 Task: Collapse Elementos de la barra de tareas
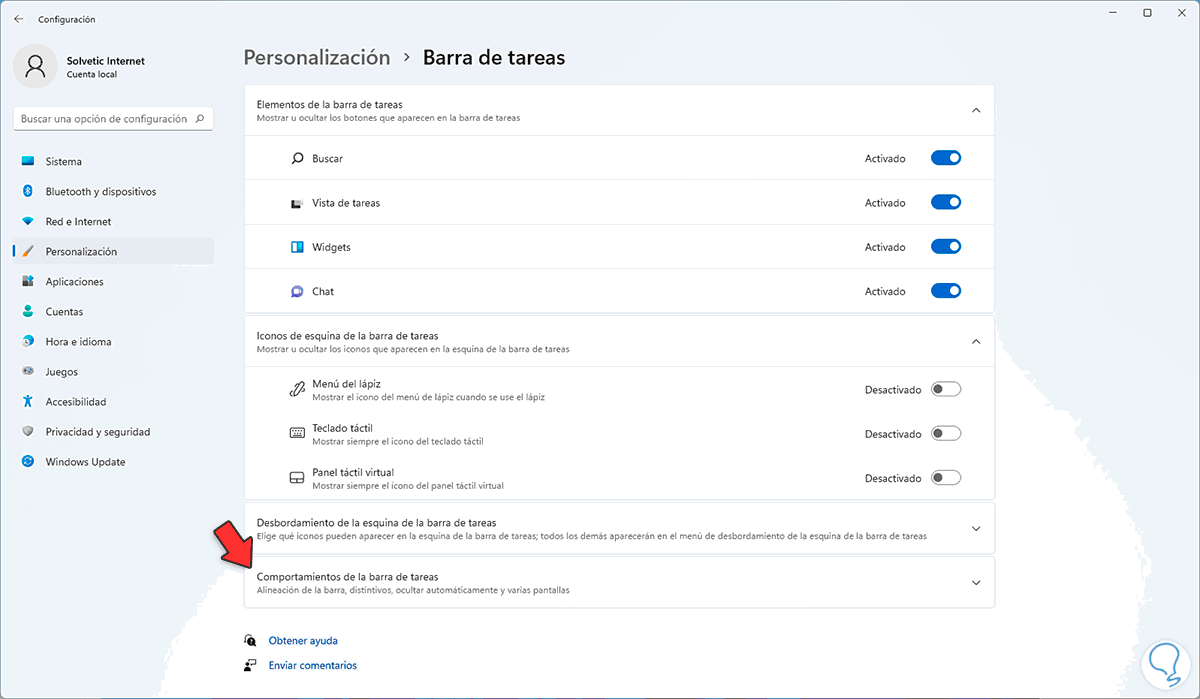click(x=976, y=110)
